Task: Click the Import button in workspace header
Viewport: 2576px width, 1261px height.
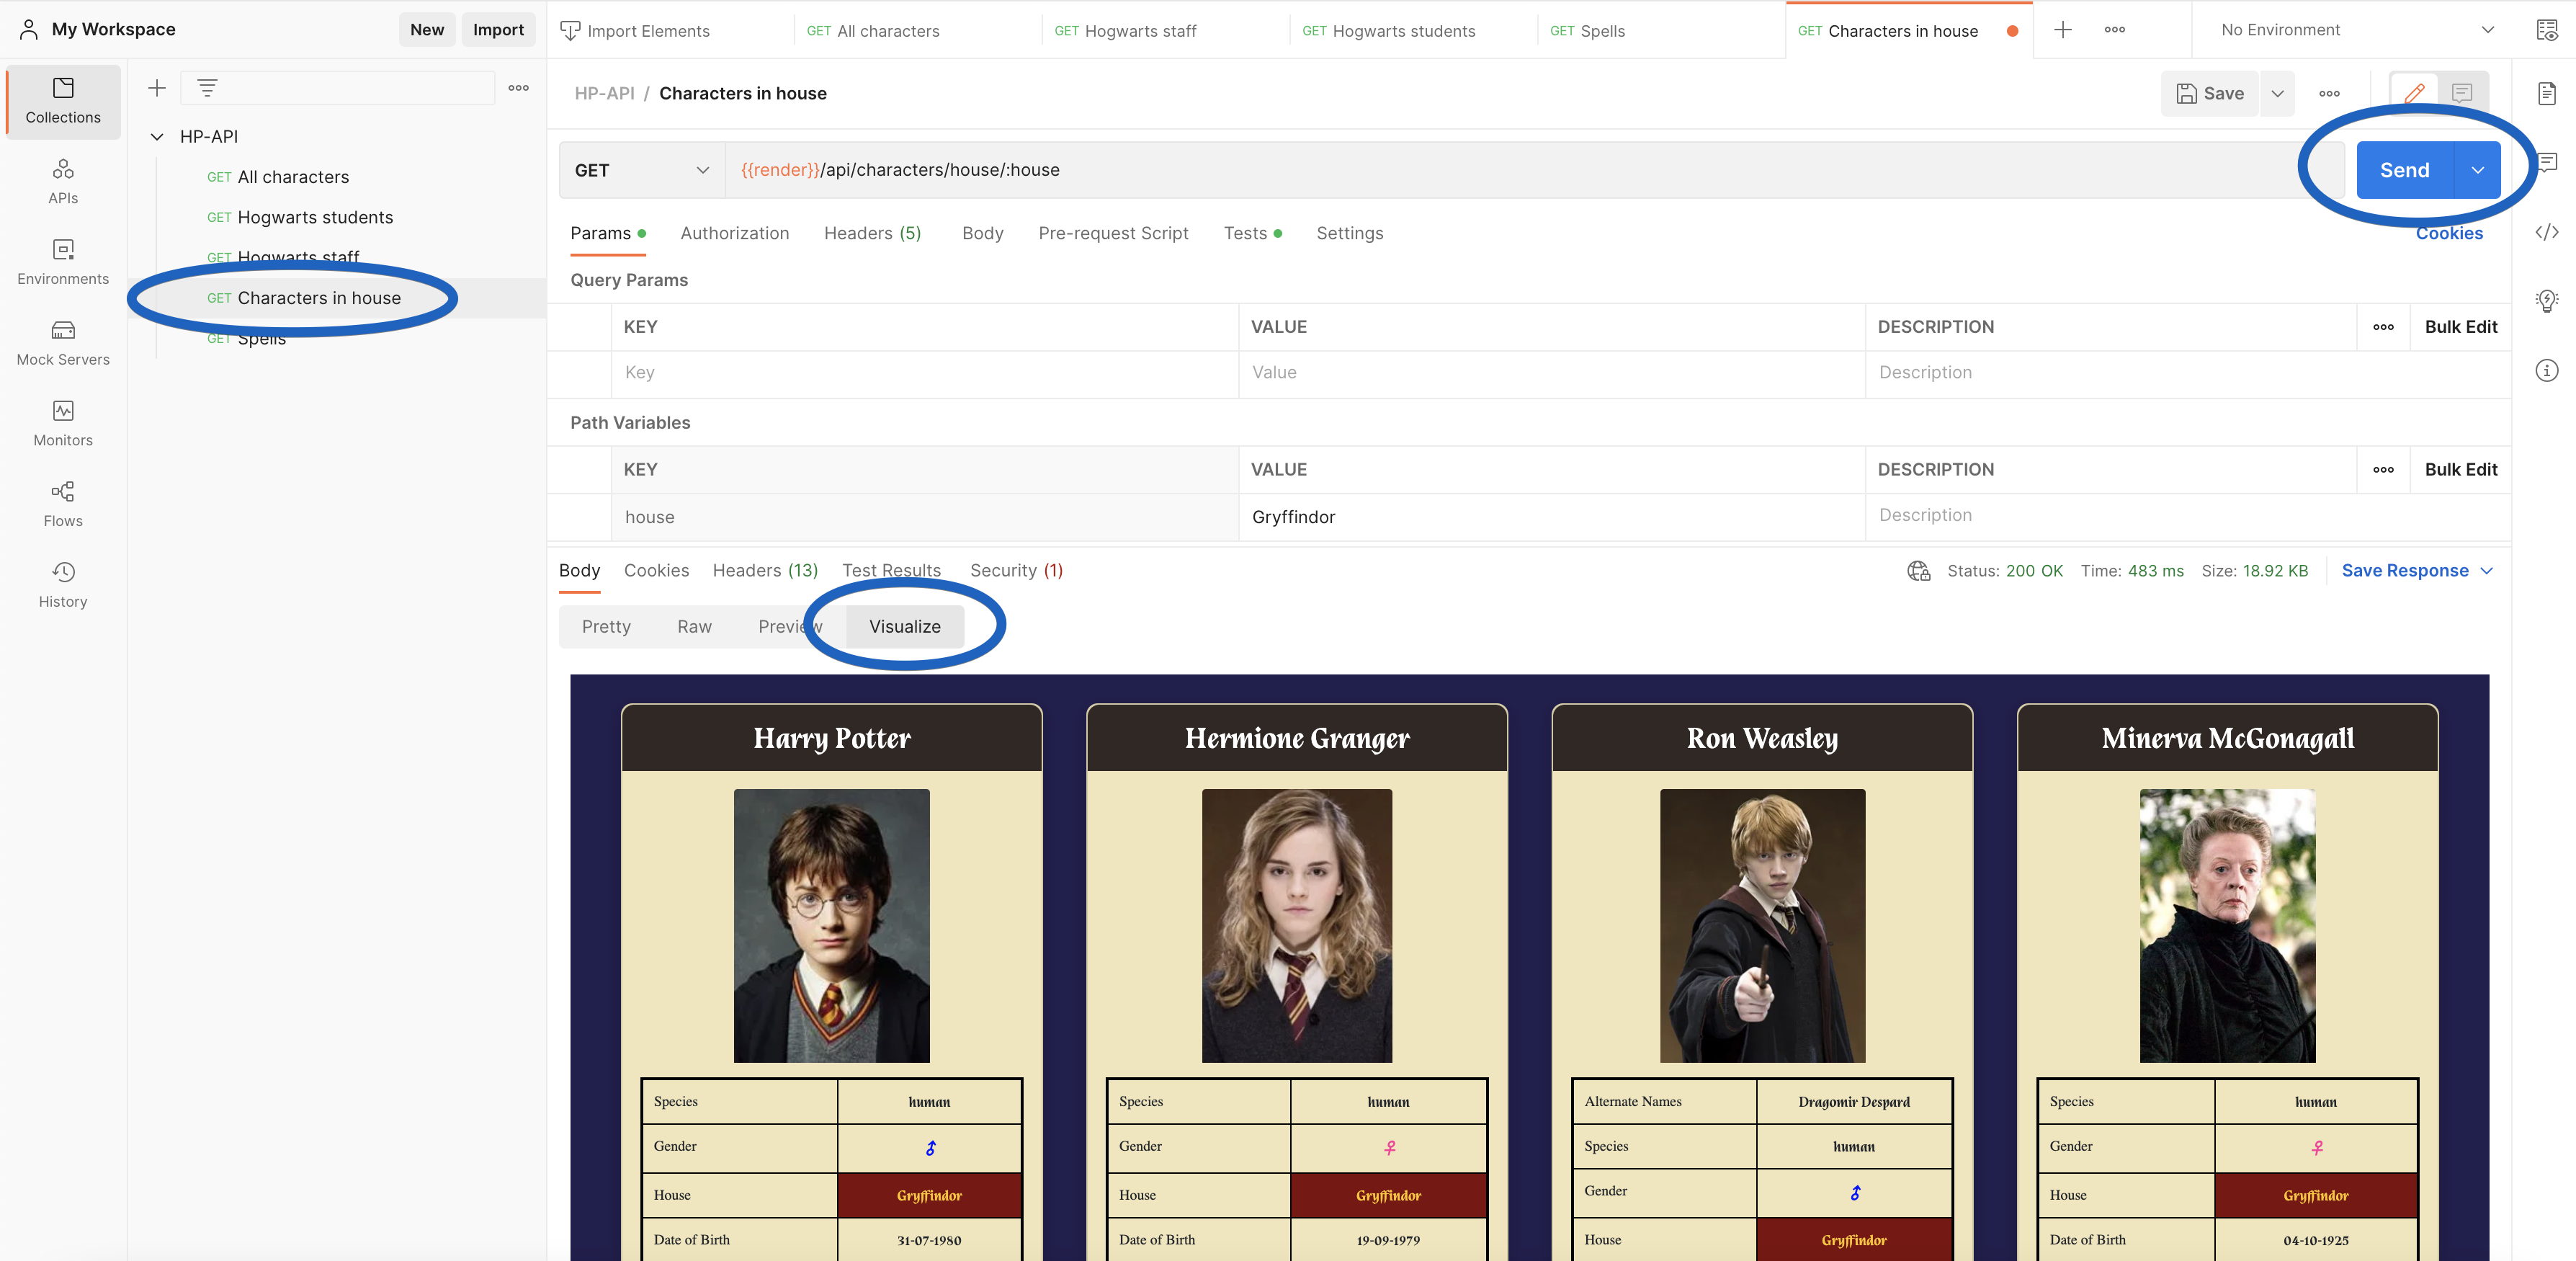Action: pyautogui.click(x=498, y=30)
